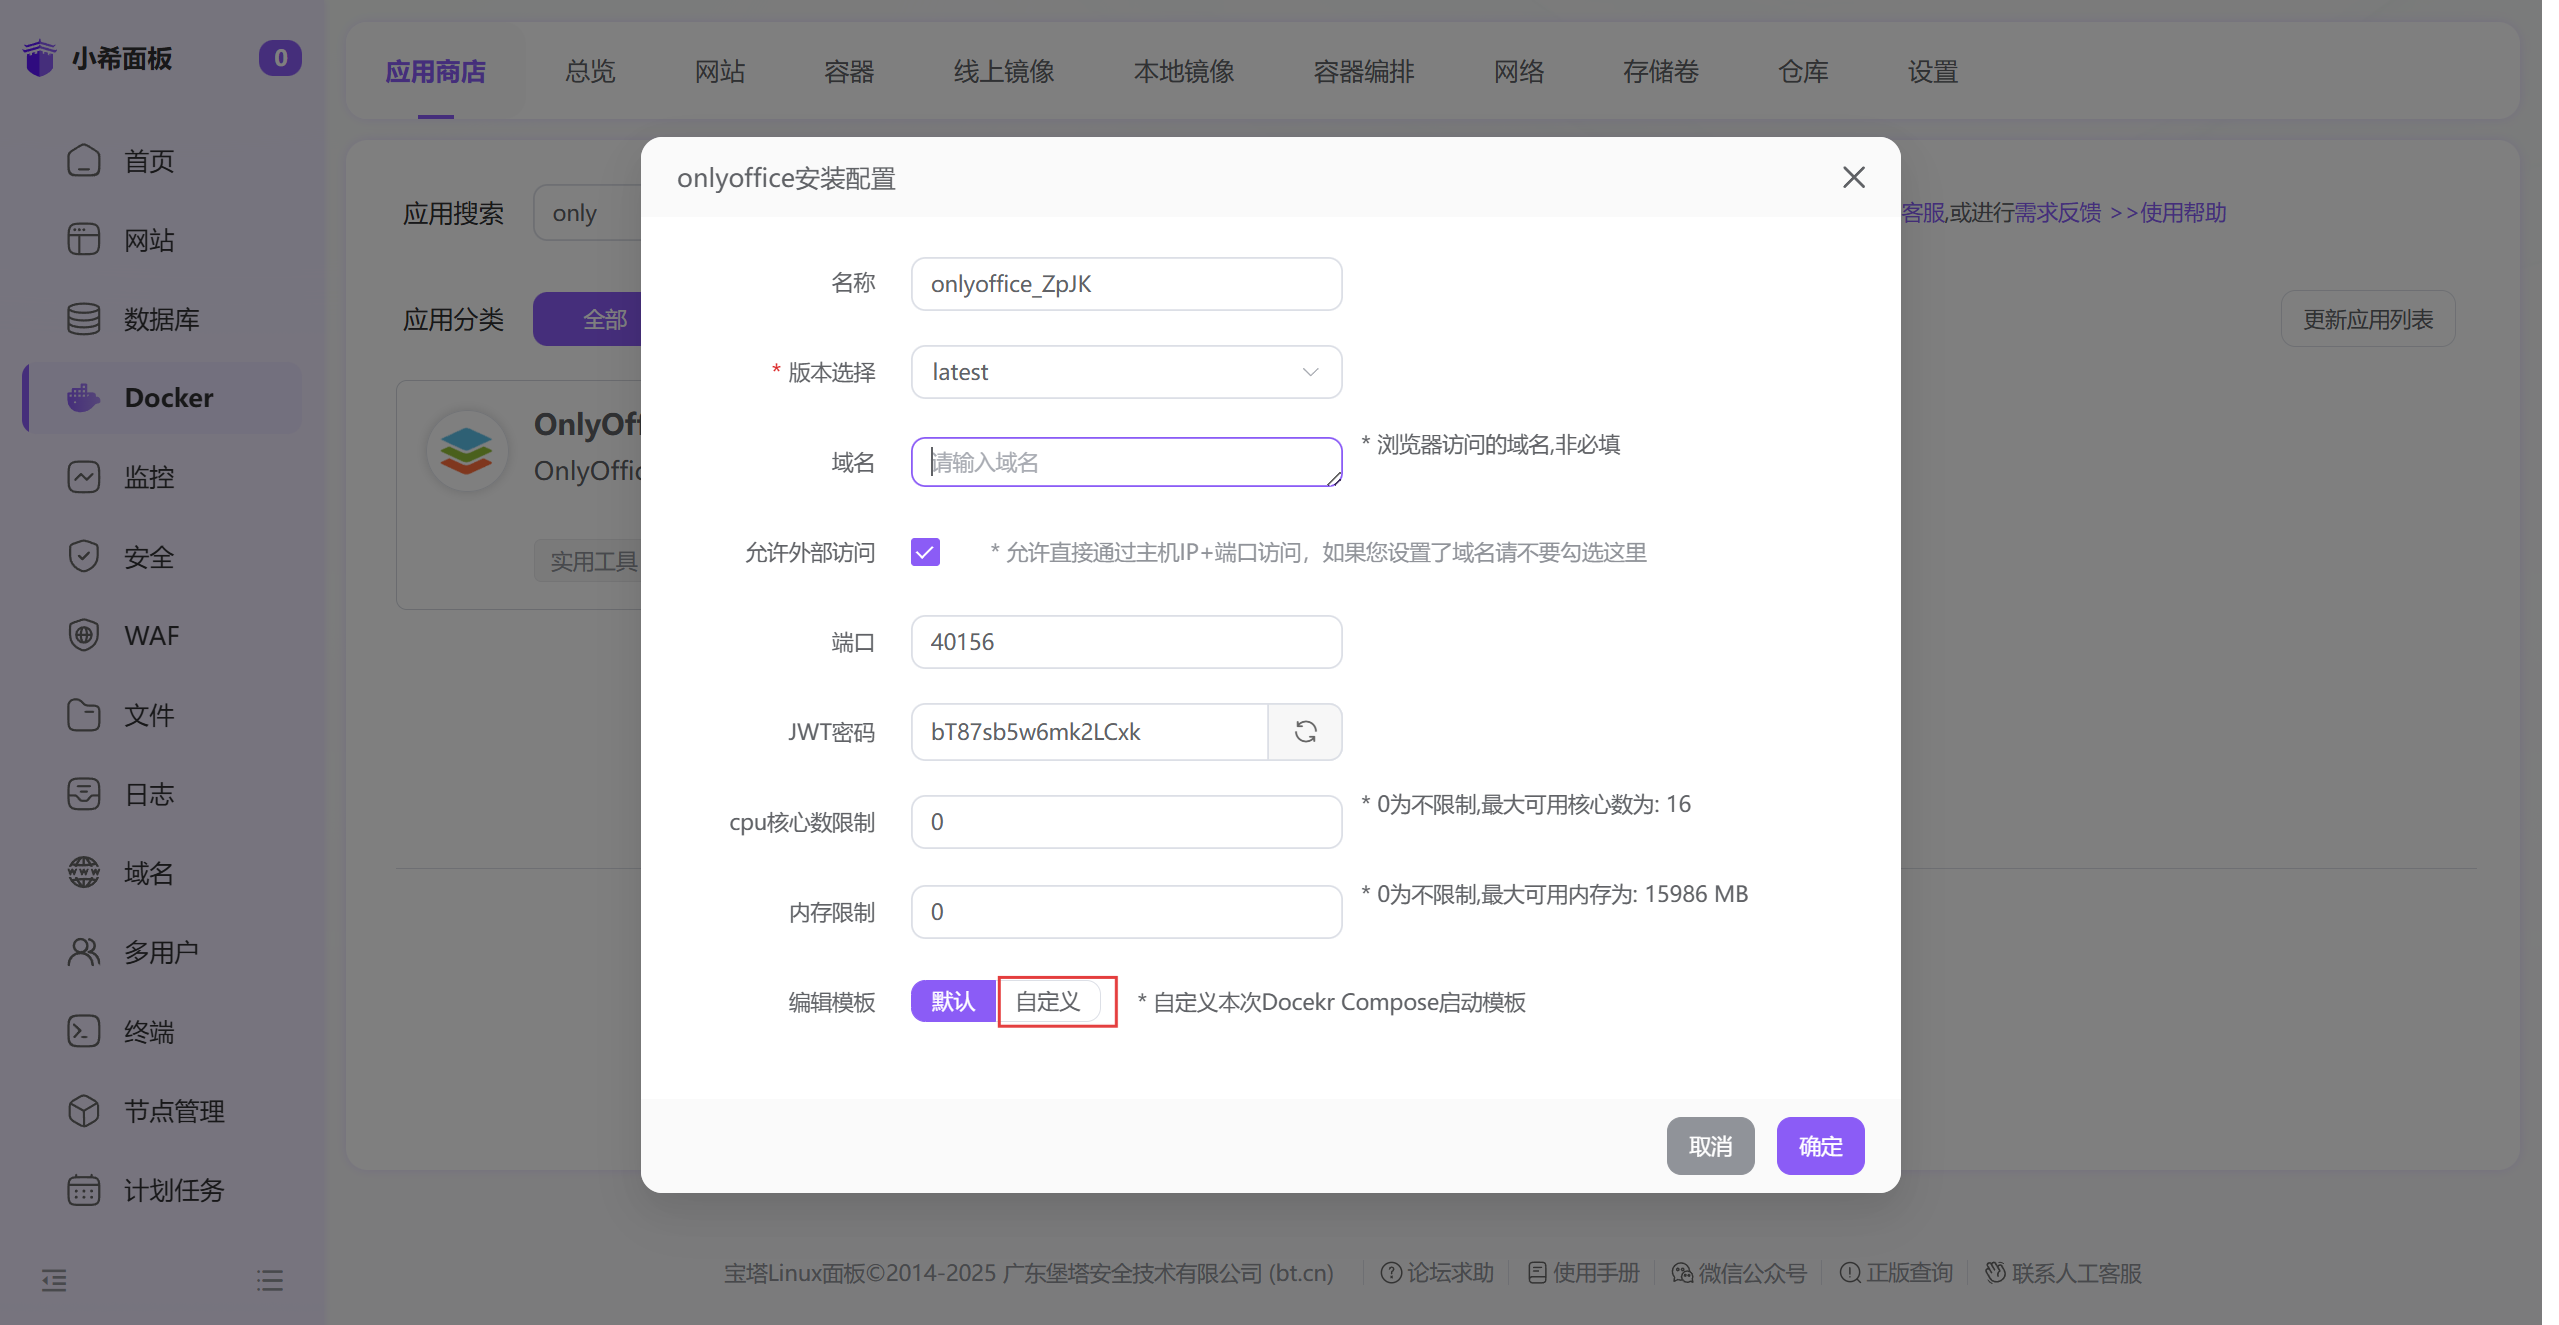Click the 确定 confirm button
2559x1325 pixels.
point(1819,1146)
